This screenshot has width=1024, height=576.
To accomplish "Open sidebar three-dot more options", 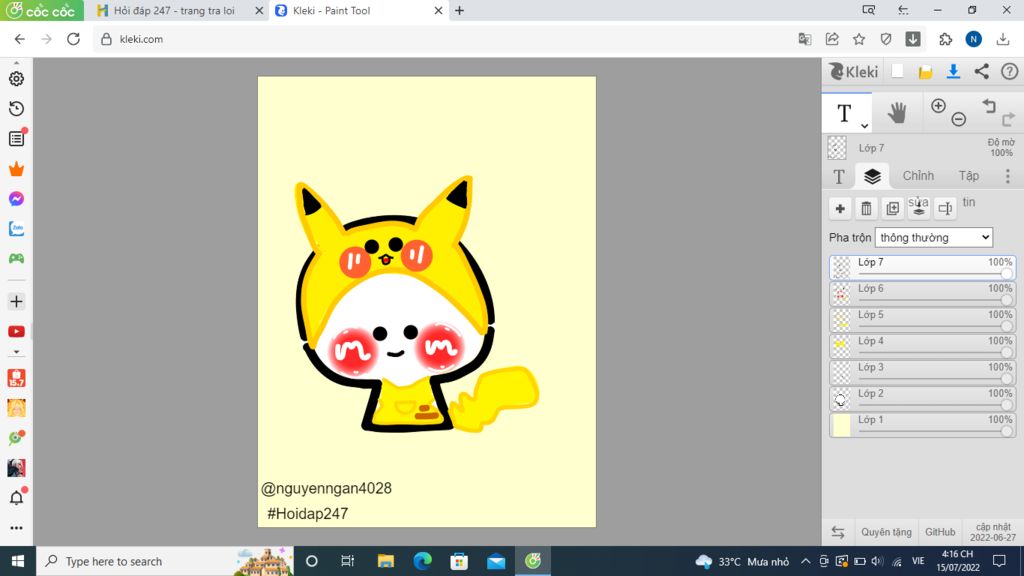I will point(16,528).
